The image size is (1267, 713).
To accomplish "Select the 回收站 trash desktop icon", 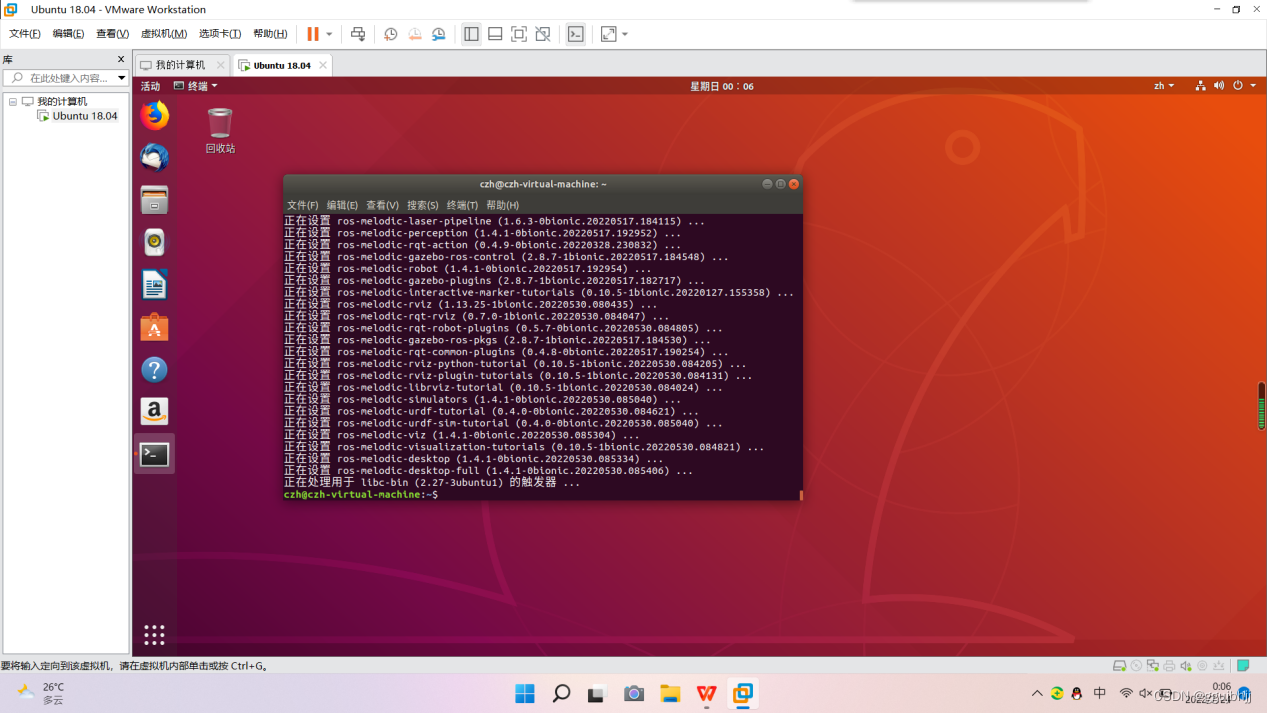I will pyautogui.click(x=220, y=131).
